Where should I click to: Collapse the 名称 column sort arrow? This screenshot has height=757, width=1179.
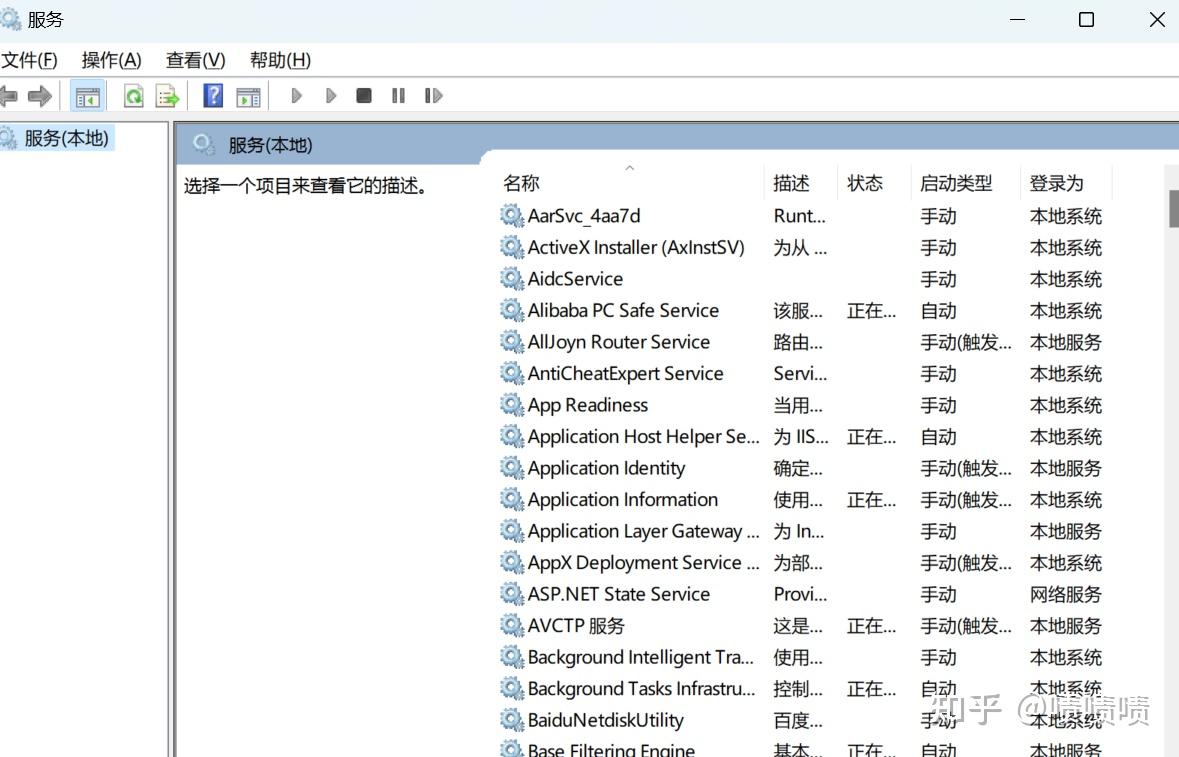pos(629,168)
